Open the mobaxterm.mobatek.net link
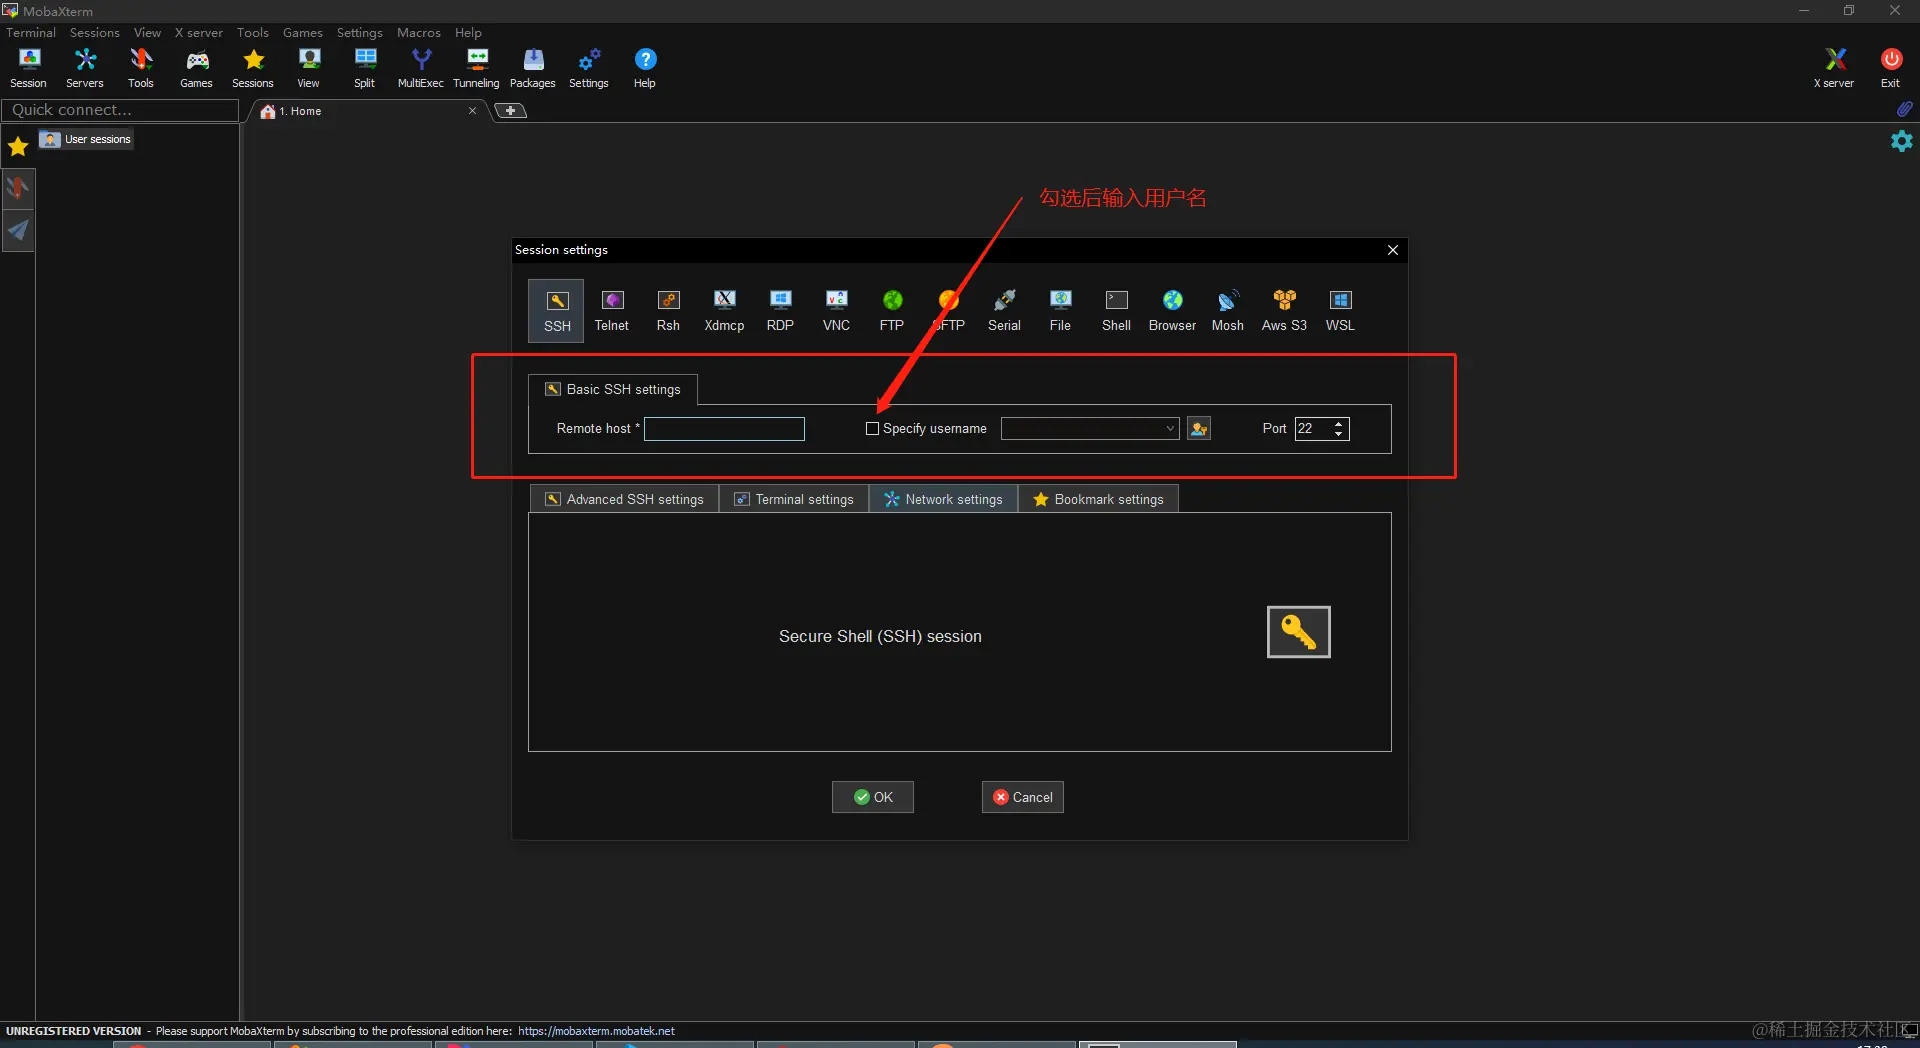The height and width of the screenshot is (1048, 1920). click(596, 1031)
